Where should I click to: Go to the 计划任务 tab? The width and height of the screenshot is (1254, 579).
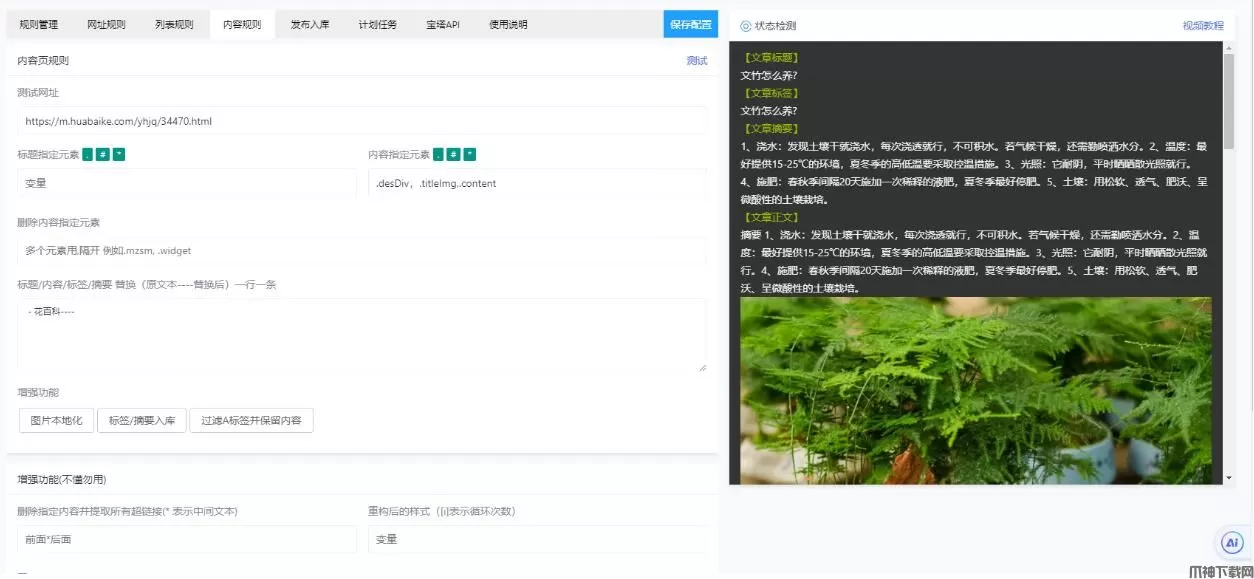[378, 24]
